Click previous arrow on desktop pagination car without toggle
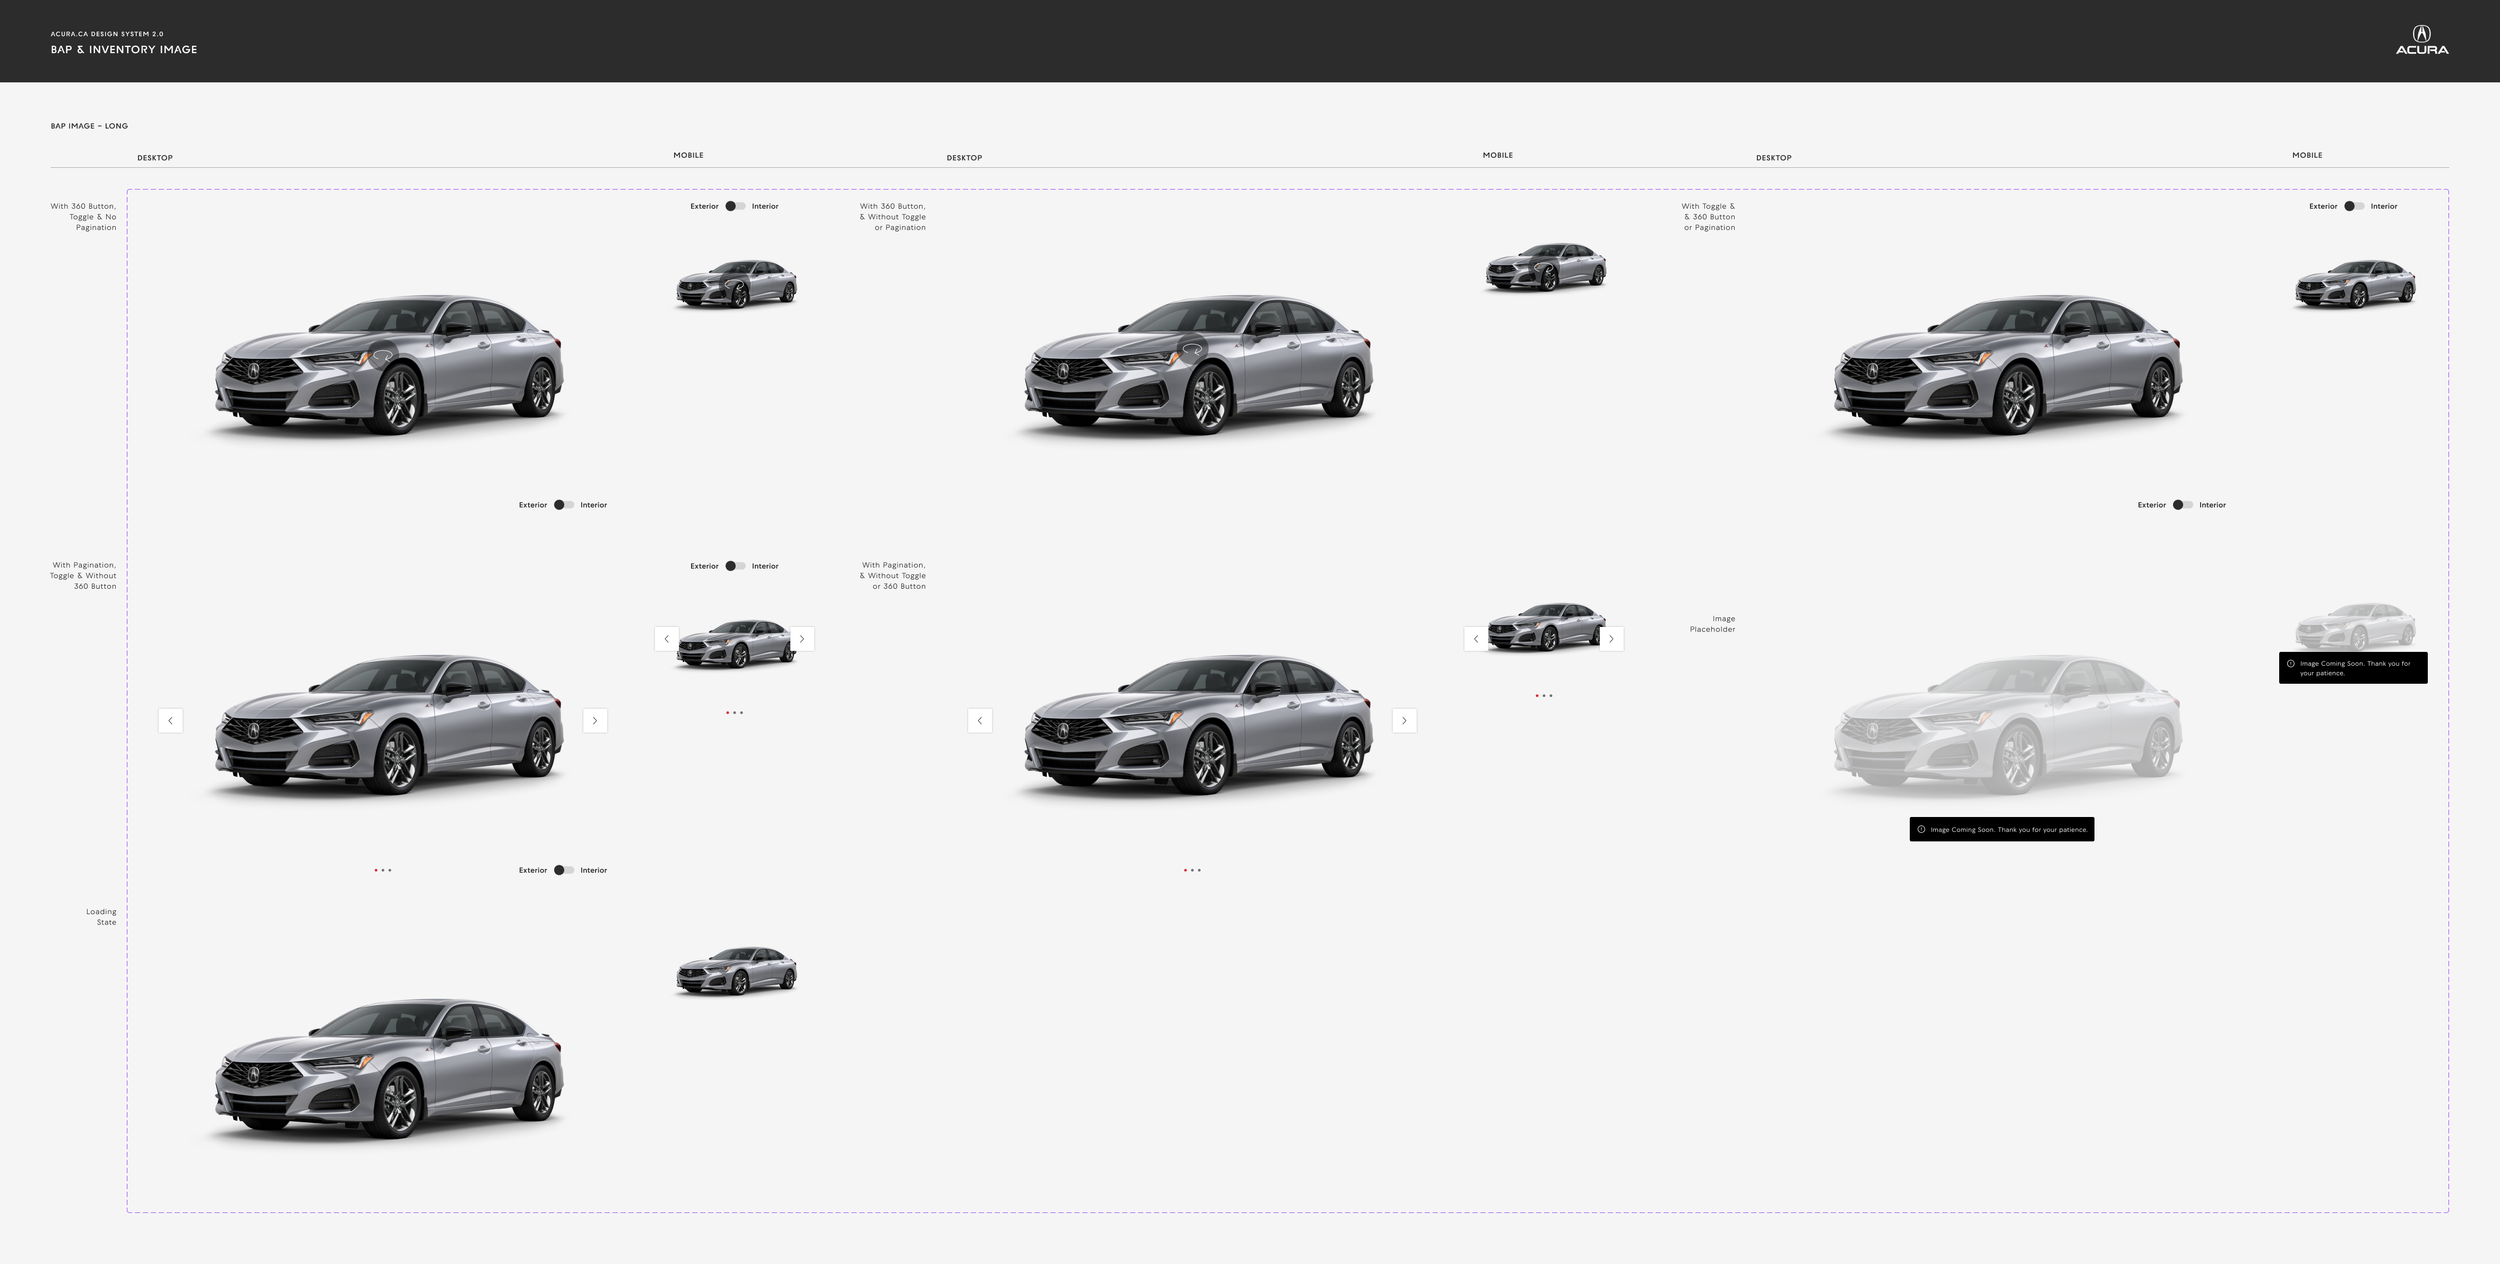Viewport: 2500px width, 1264px height. [x=980, y=720]
